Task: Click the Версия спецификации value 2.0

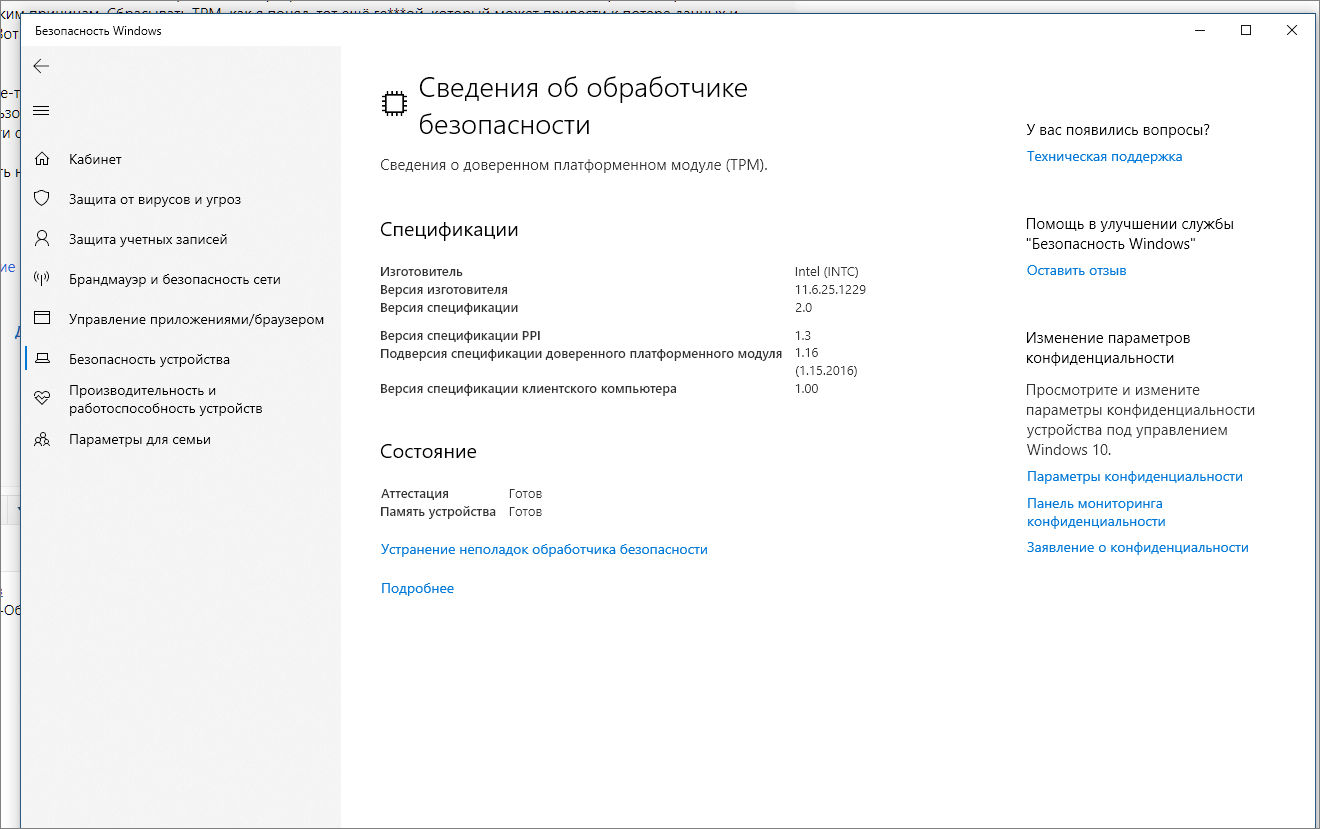Action: (803, 307)
